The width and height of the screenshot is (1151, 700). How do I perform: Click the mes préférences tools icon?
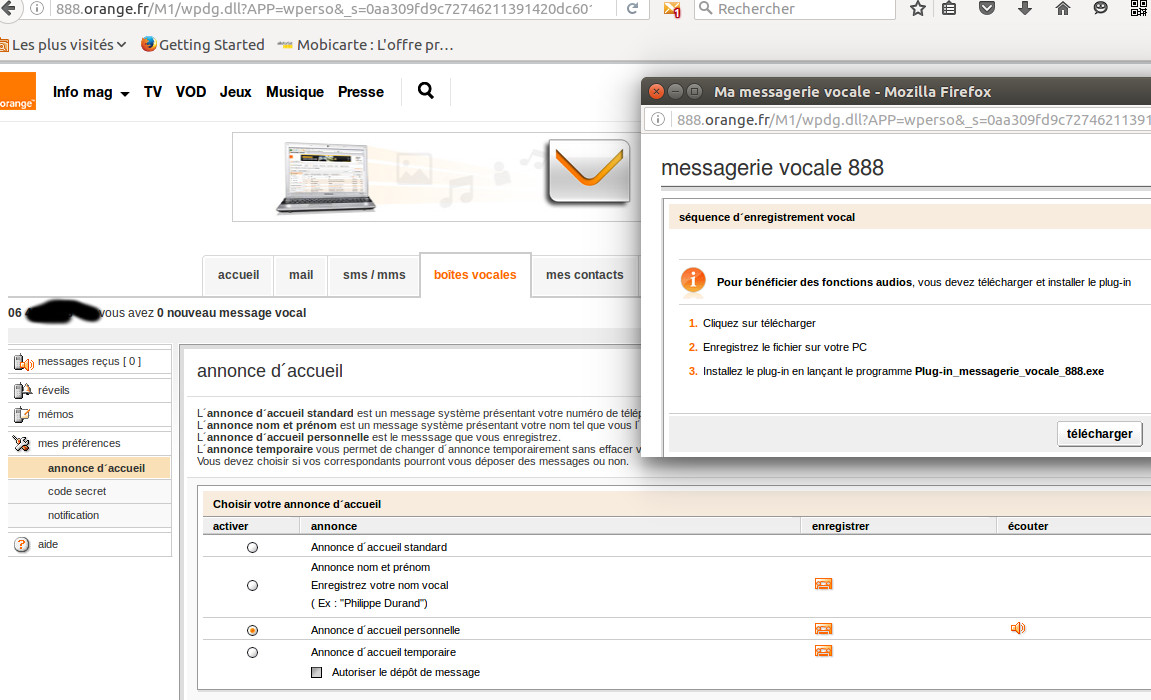(x=22, y=443)
